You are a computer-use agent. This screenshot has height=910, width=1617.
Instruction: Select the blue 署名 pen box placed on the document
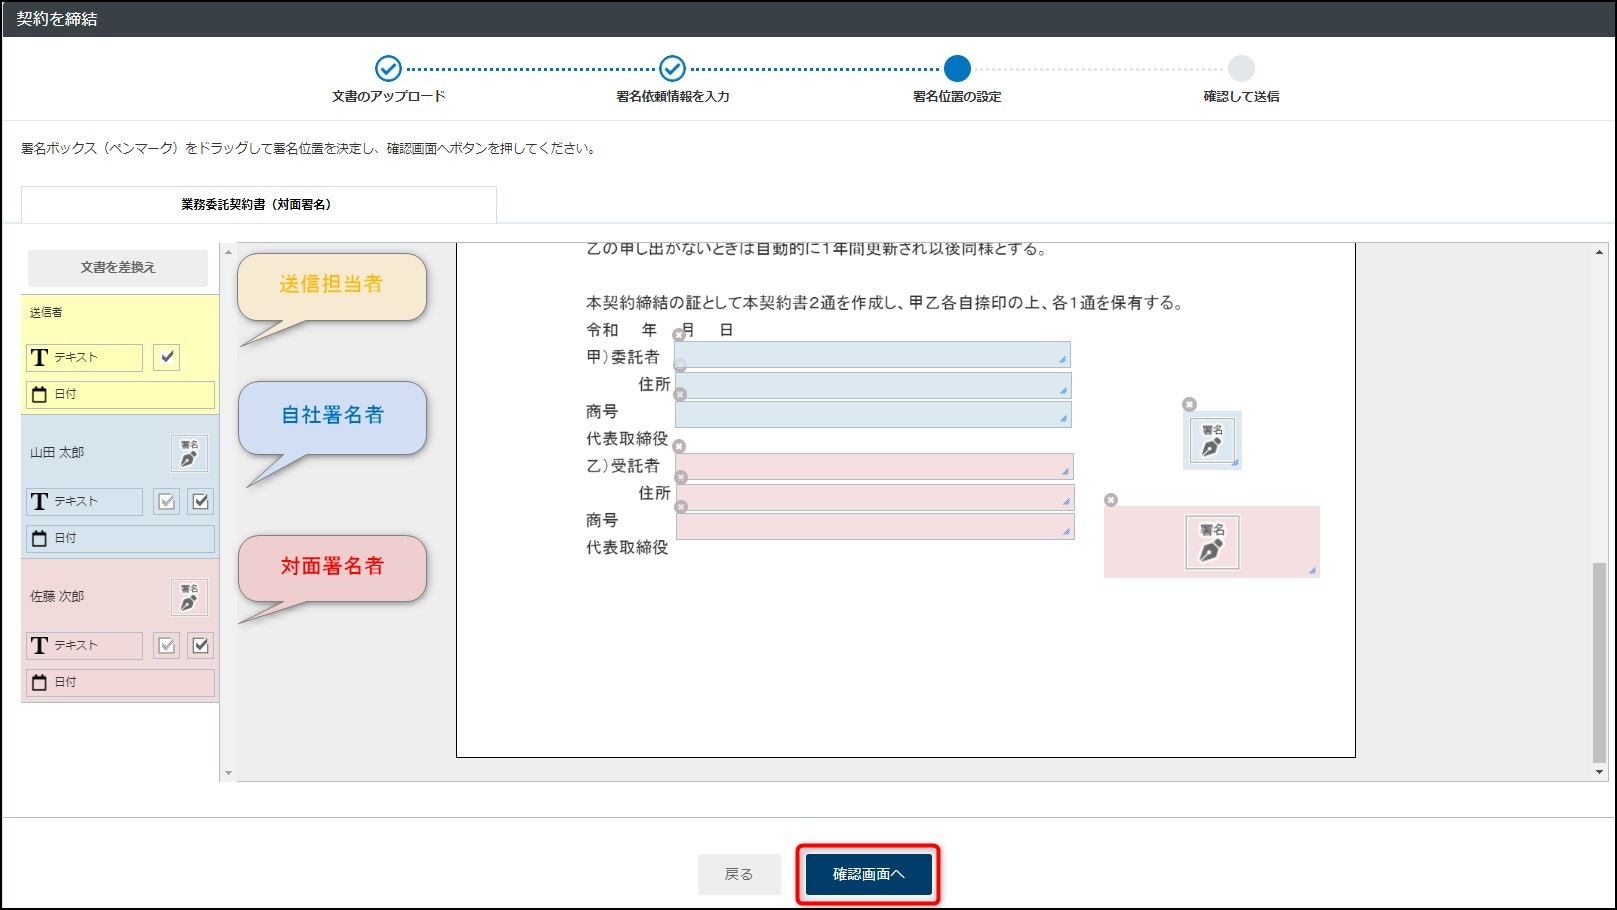coord(1212,440)
